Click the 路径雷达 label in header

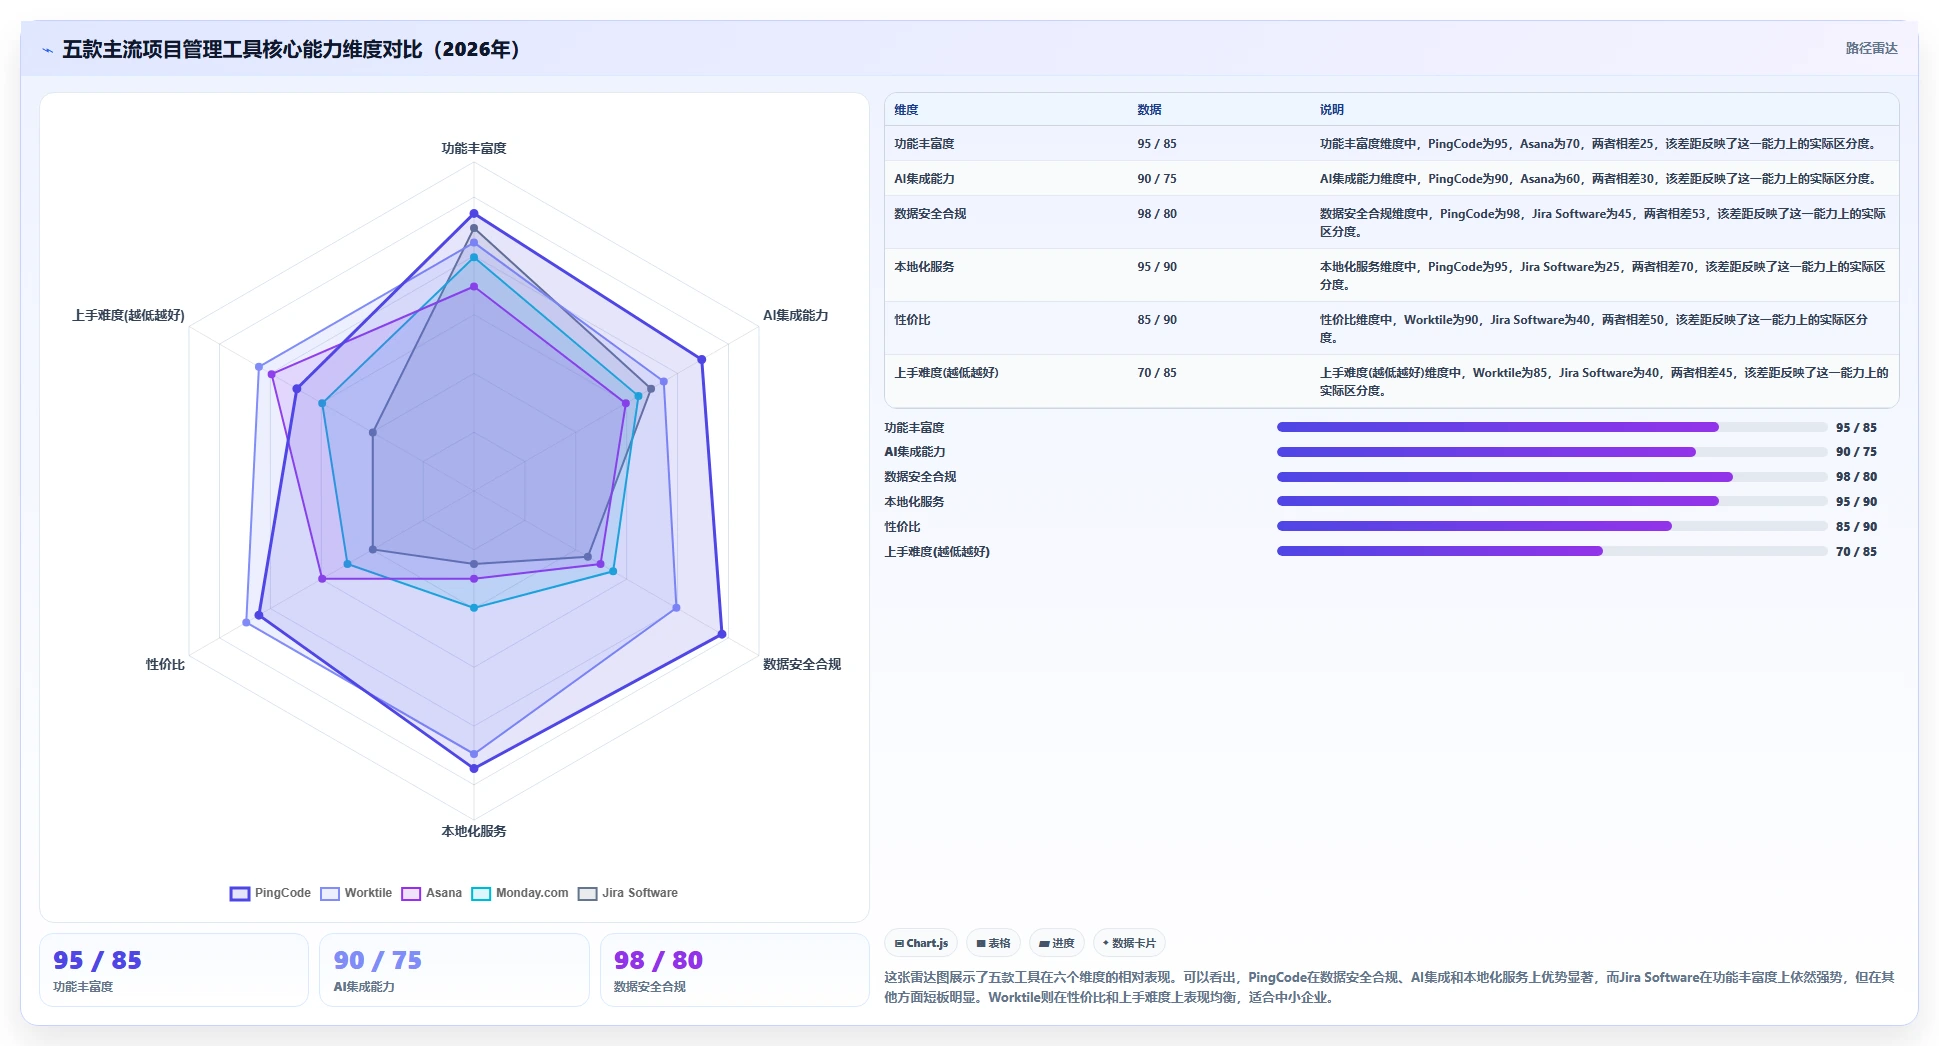(x=1871, y=48)
